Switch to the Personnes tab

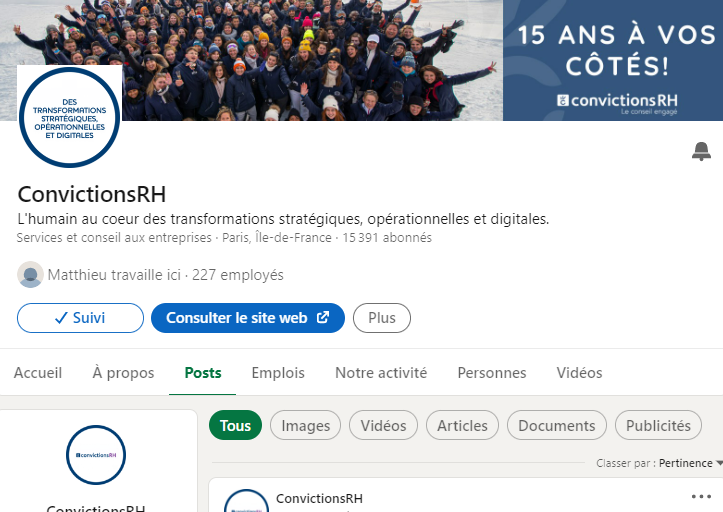[492, 373]
